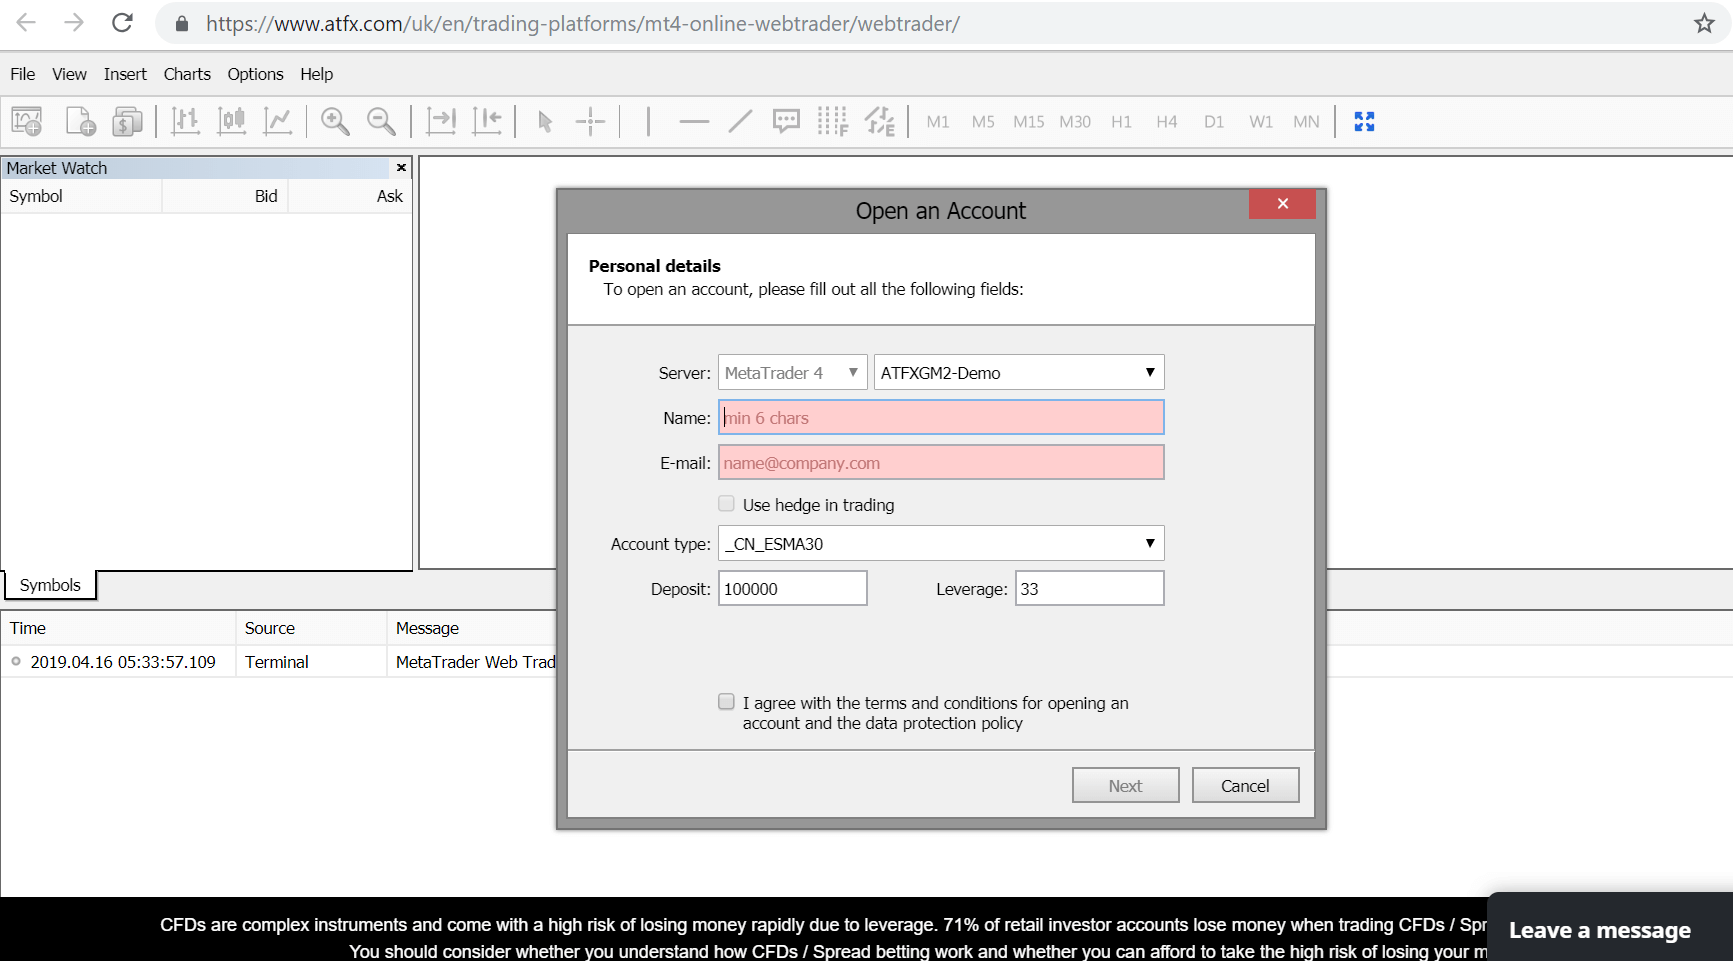Toggle the Auto Scroll chart icon
Image resolution: width=1733 pixels, height=961 pixels.
[441, 122]
